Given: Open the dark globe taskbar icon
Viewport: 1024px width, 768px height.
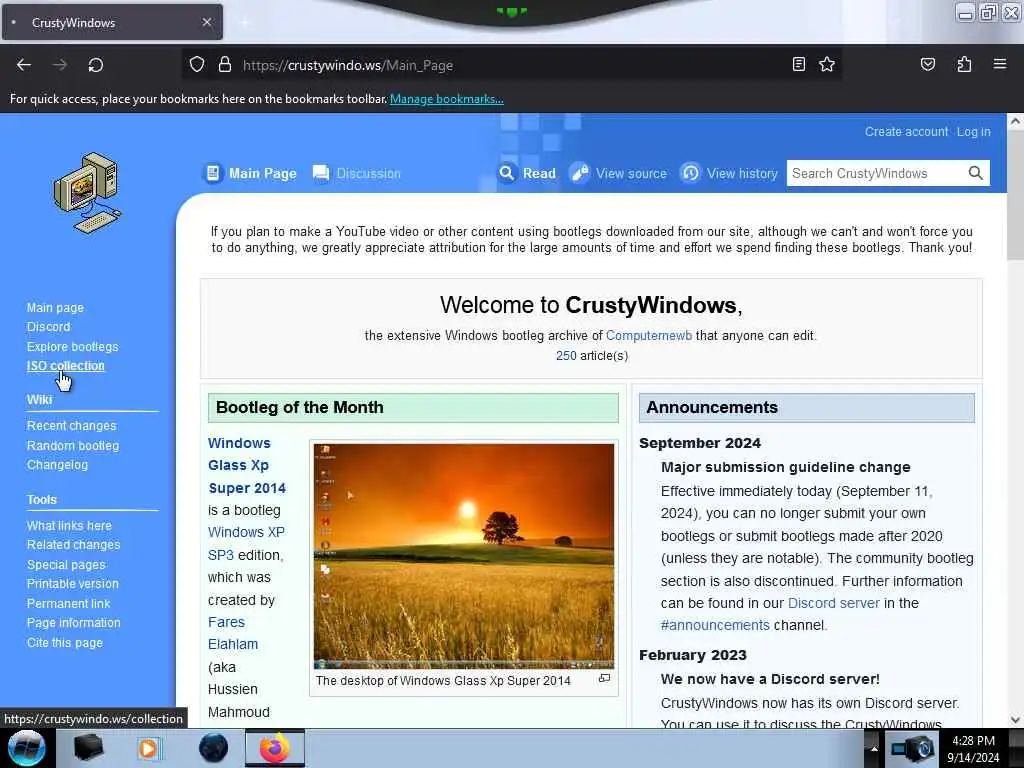Looking at the screenshot, I should (x=213, y=748).
